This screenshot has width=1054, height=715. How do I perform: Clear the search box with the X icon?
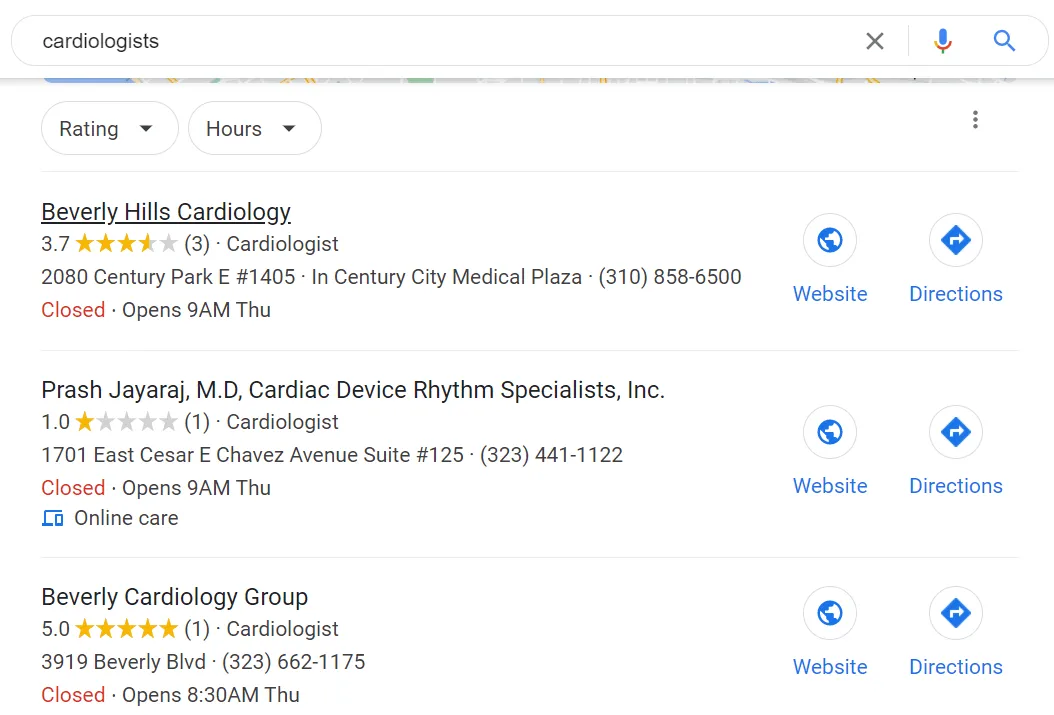(875, 41)
